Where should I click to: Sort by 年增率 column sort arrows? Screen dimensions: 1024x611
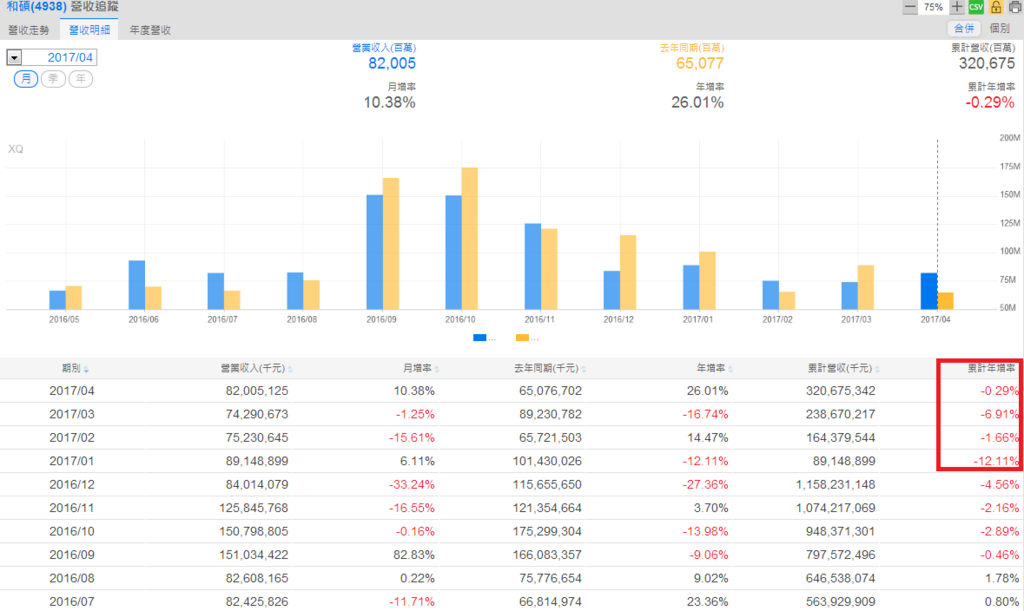[730, 369]
